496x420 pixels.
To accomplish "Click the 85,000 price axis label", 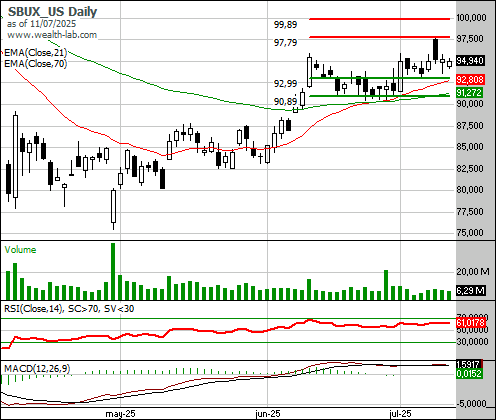I will (x=469, y=147).
